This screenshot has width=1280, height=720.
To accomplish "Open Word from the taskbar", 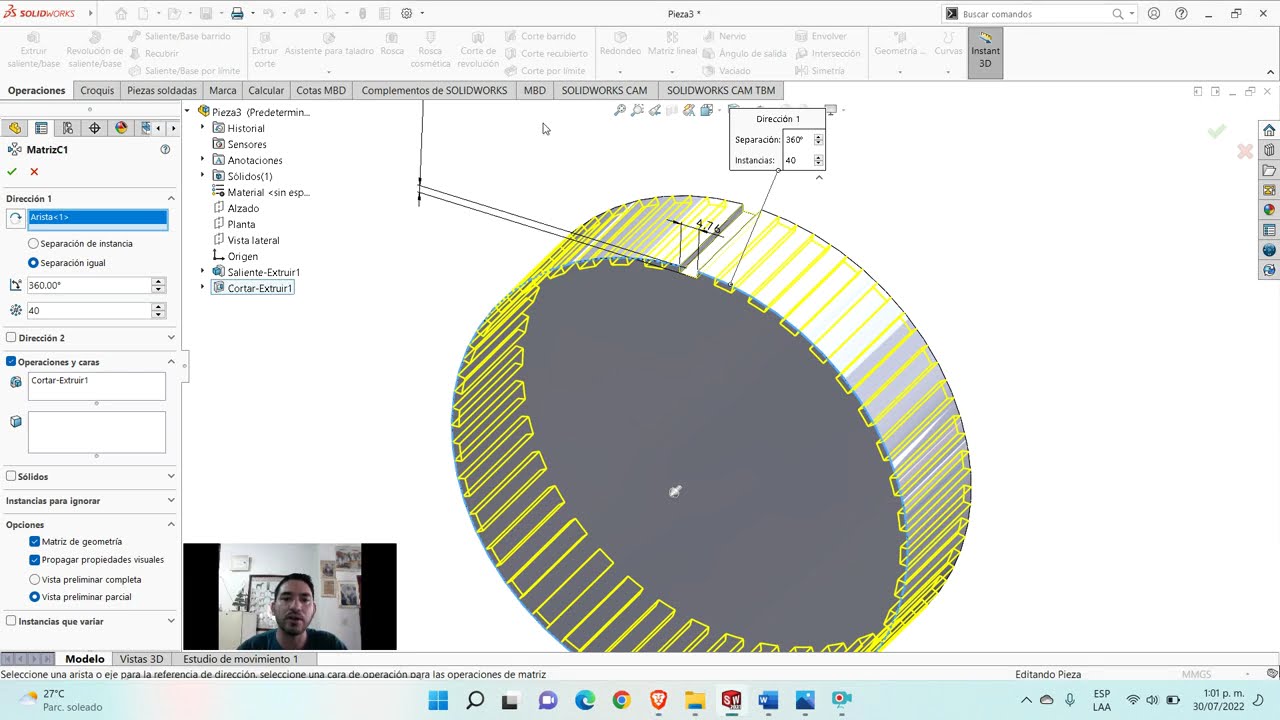I will click(768, 700).
